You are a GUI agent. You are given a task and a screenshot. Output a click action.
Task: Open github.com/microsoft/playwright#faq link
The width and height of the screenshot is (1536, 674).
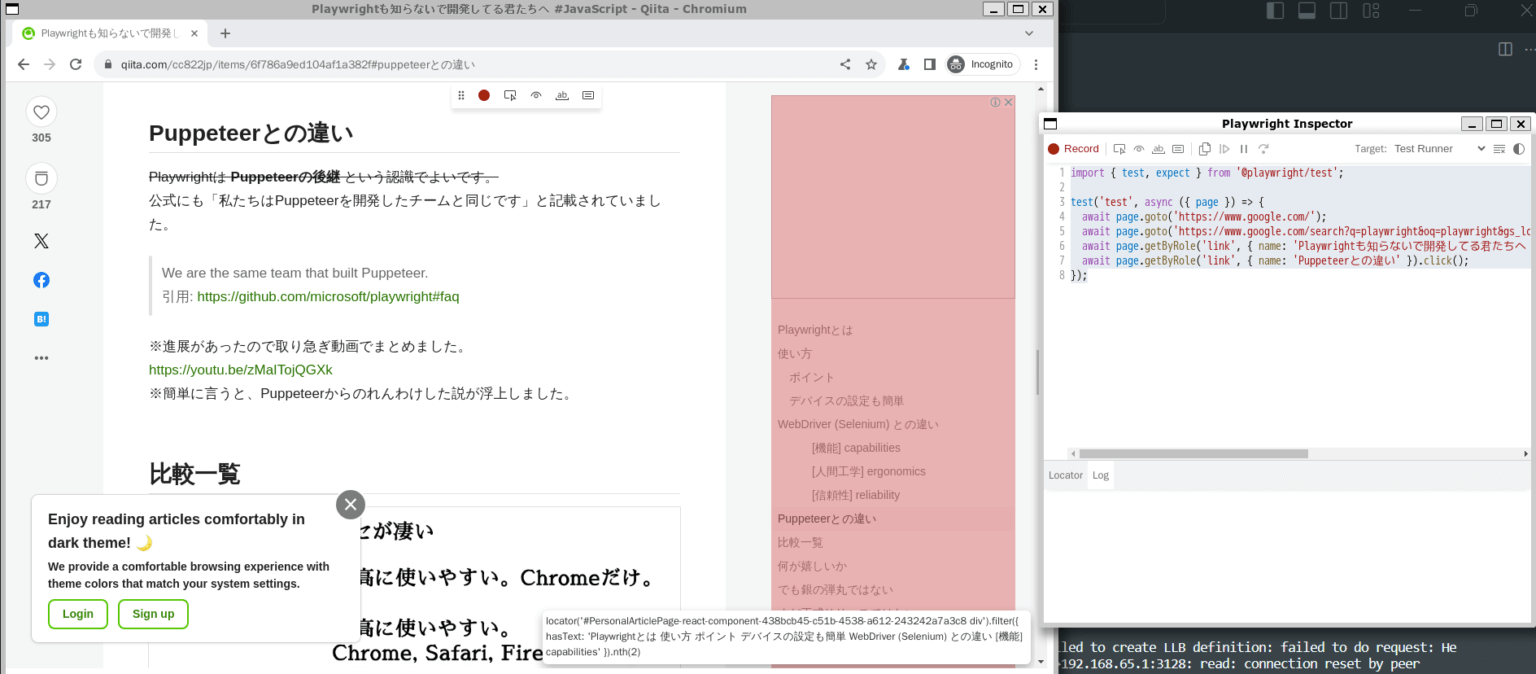[x=328, y=297]
